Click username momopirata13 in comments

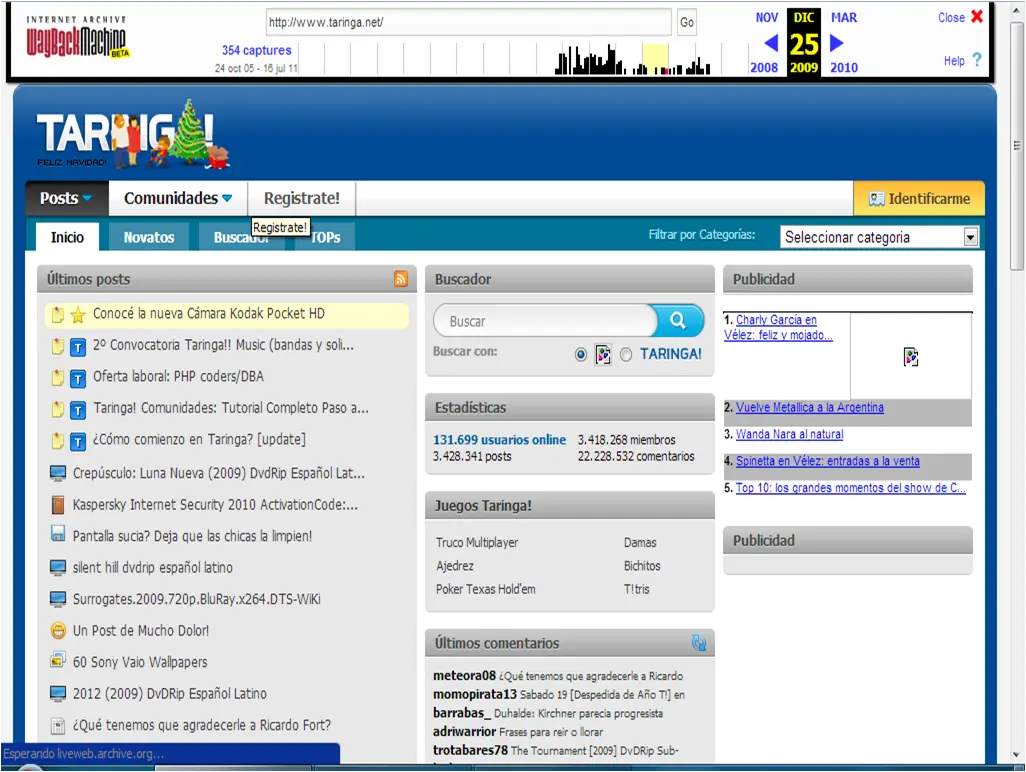474,693
